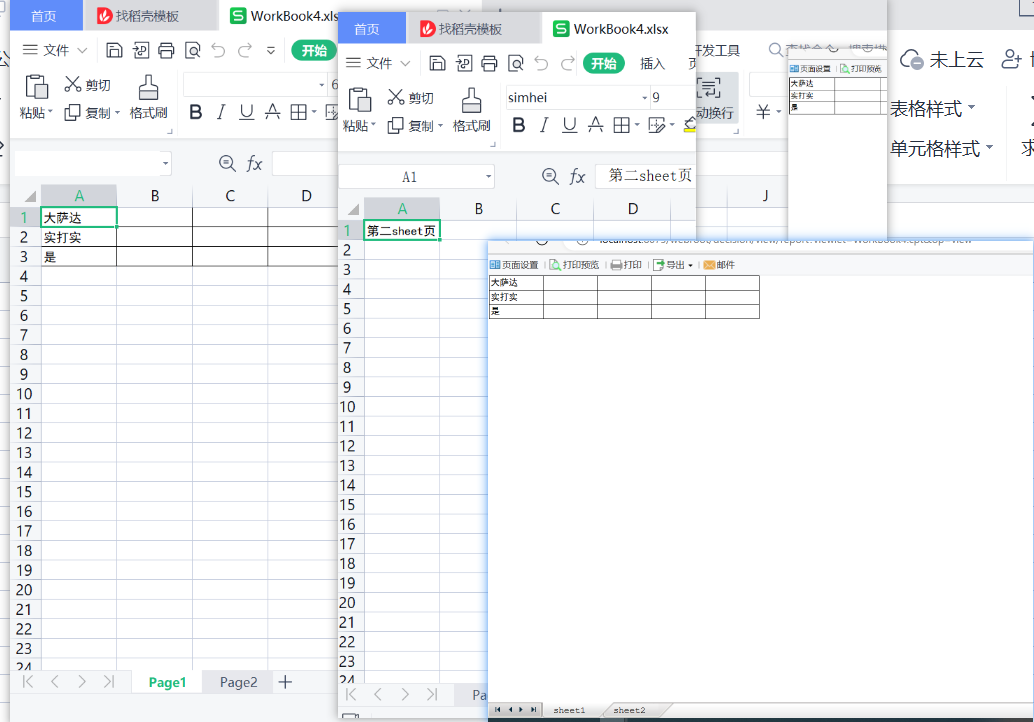Open 插入 ribbon tab in simhei window
The image size is (1034, 722).
(x=652, y=63)
